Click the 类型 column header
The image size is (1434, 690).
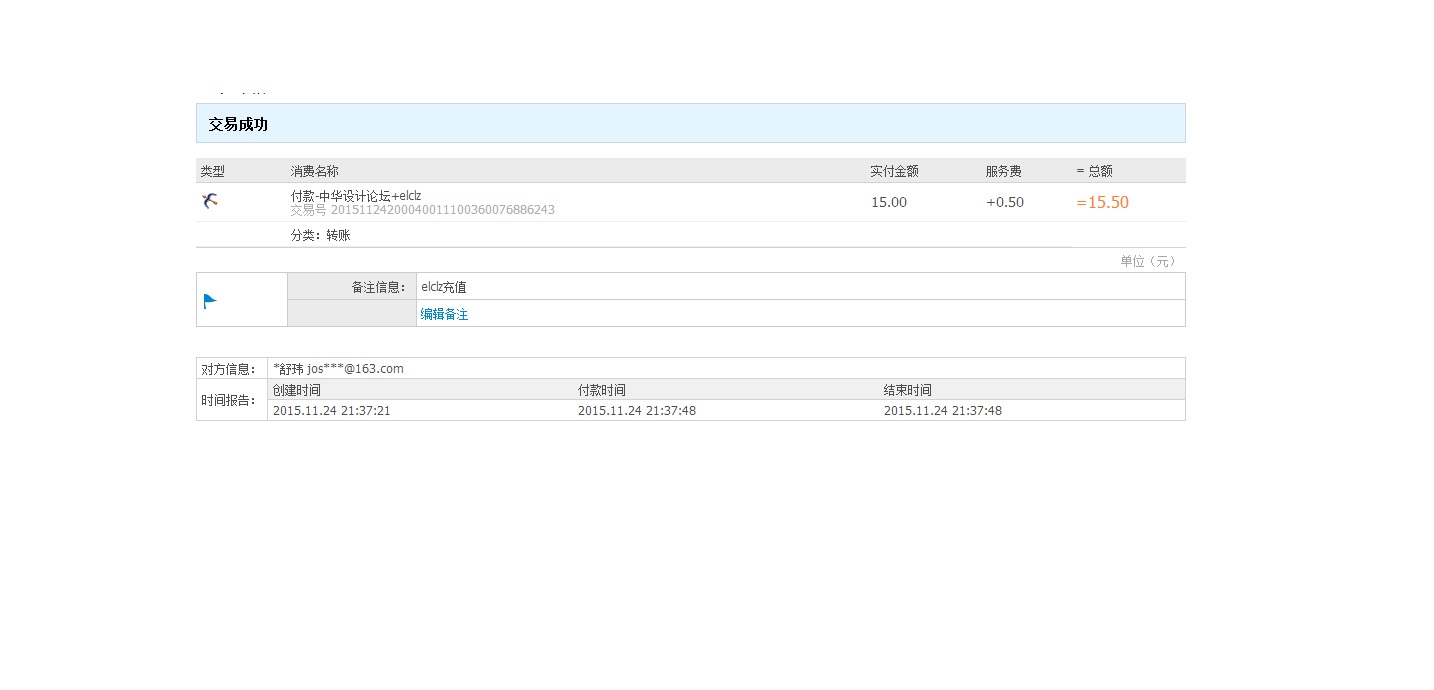pos(212,171)
